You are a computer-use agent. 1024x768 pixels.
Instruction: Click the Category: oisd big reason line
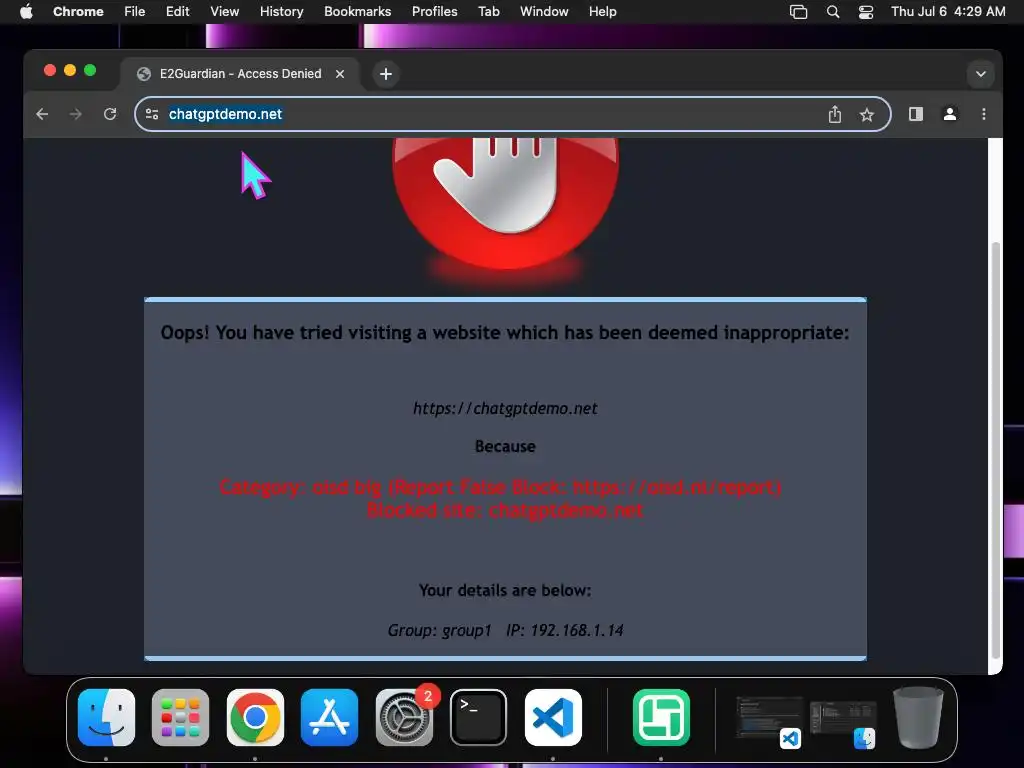[x=500, y=487]
